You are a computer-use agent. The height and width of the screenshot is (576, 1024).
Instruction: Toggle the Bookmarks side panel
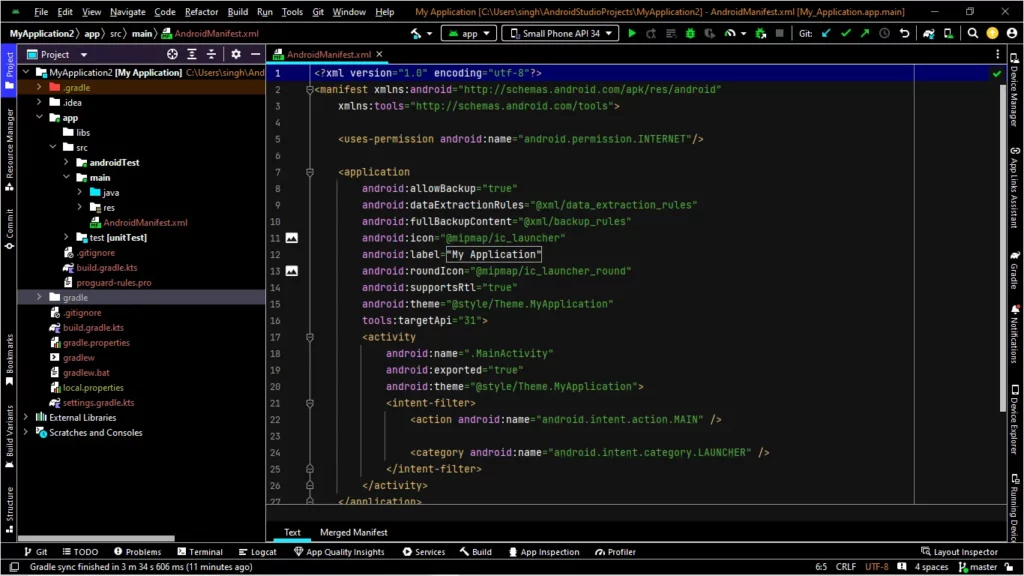(x=8, y=359)
